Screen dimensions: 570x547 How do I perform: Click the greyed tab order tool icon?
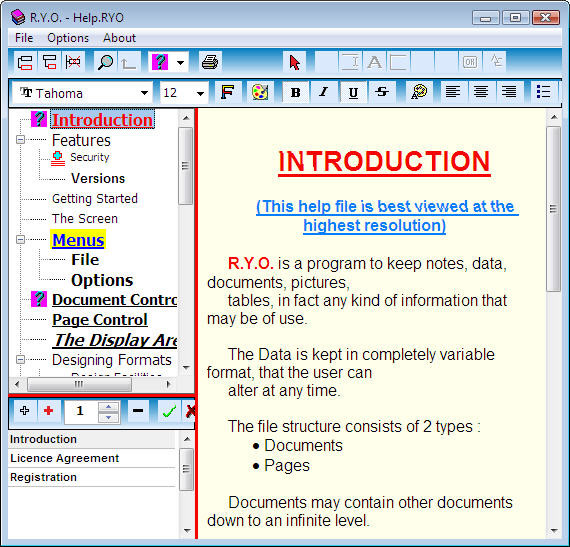496,61
